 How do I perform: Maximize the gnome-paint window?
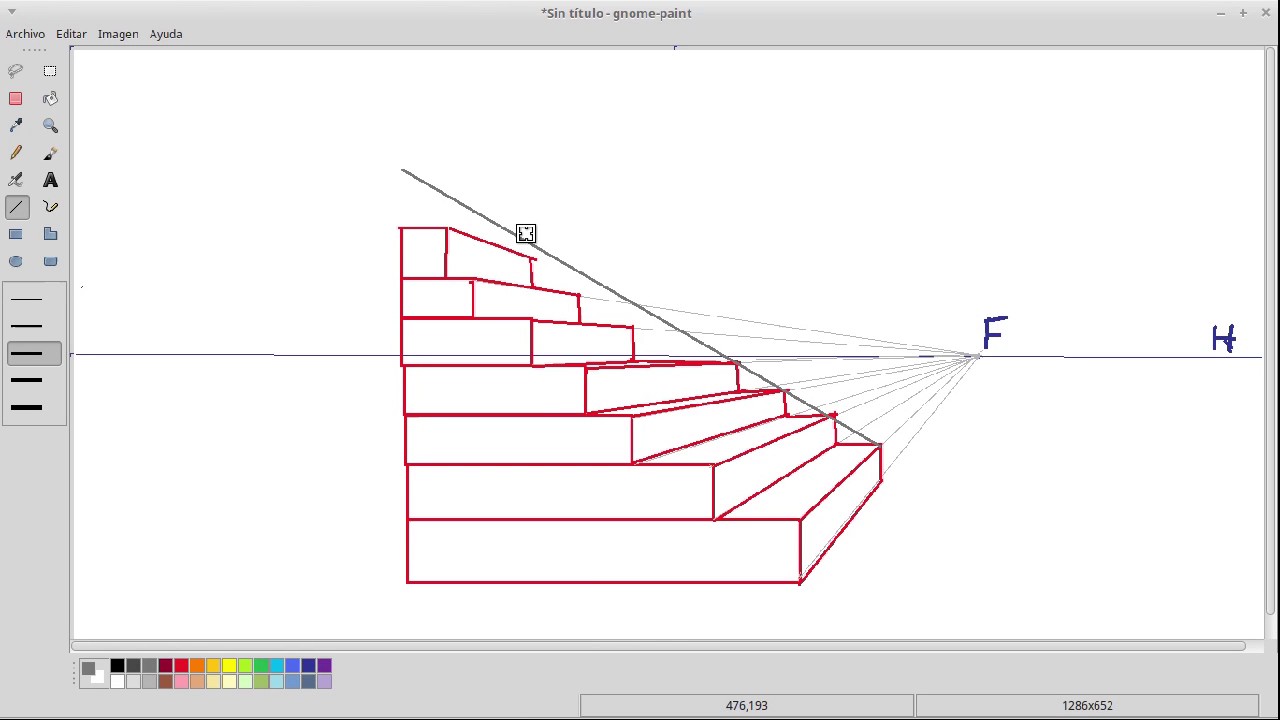coord(1243,13)
